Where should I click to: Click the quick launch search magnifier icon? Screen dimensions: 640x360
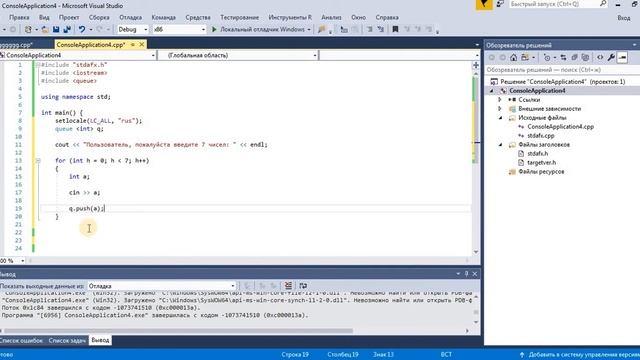tap(603, 4)
